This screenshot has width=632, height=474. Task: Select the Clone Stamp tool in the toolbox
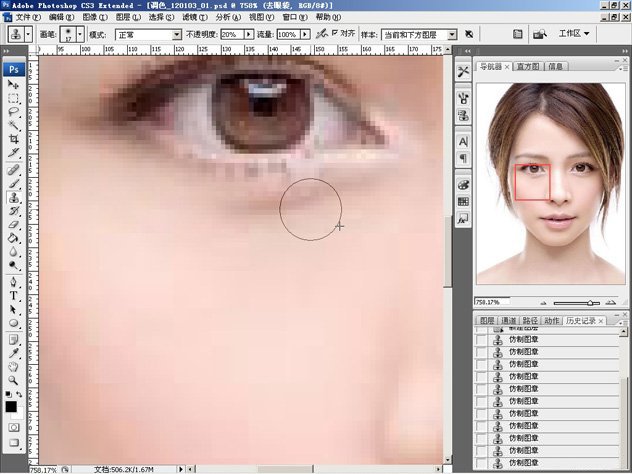click(x=14, y=197)
